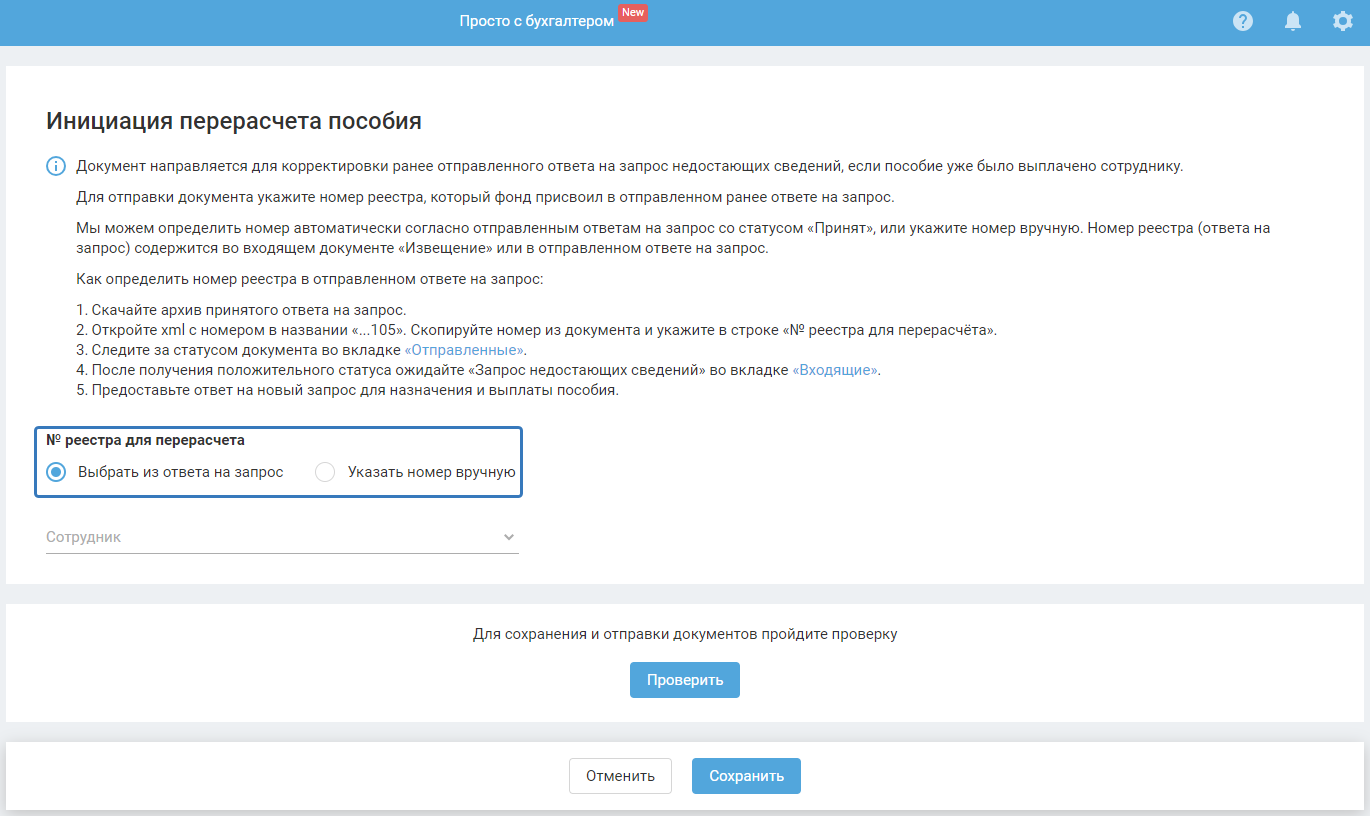Image resolution: width=1370 pixels, height=816 pixels.
Task: Click the 'Проверить' button
Action: point(685,680)
